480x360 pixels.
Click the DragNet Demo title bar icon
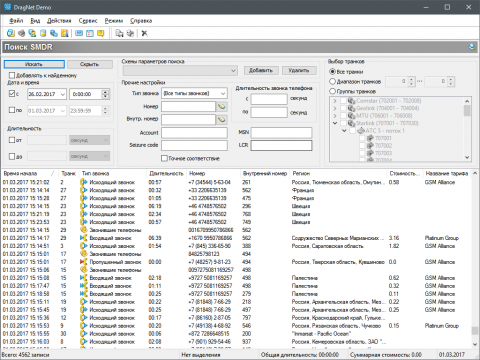pos(7,7)
